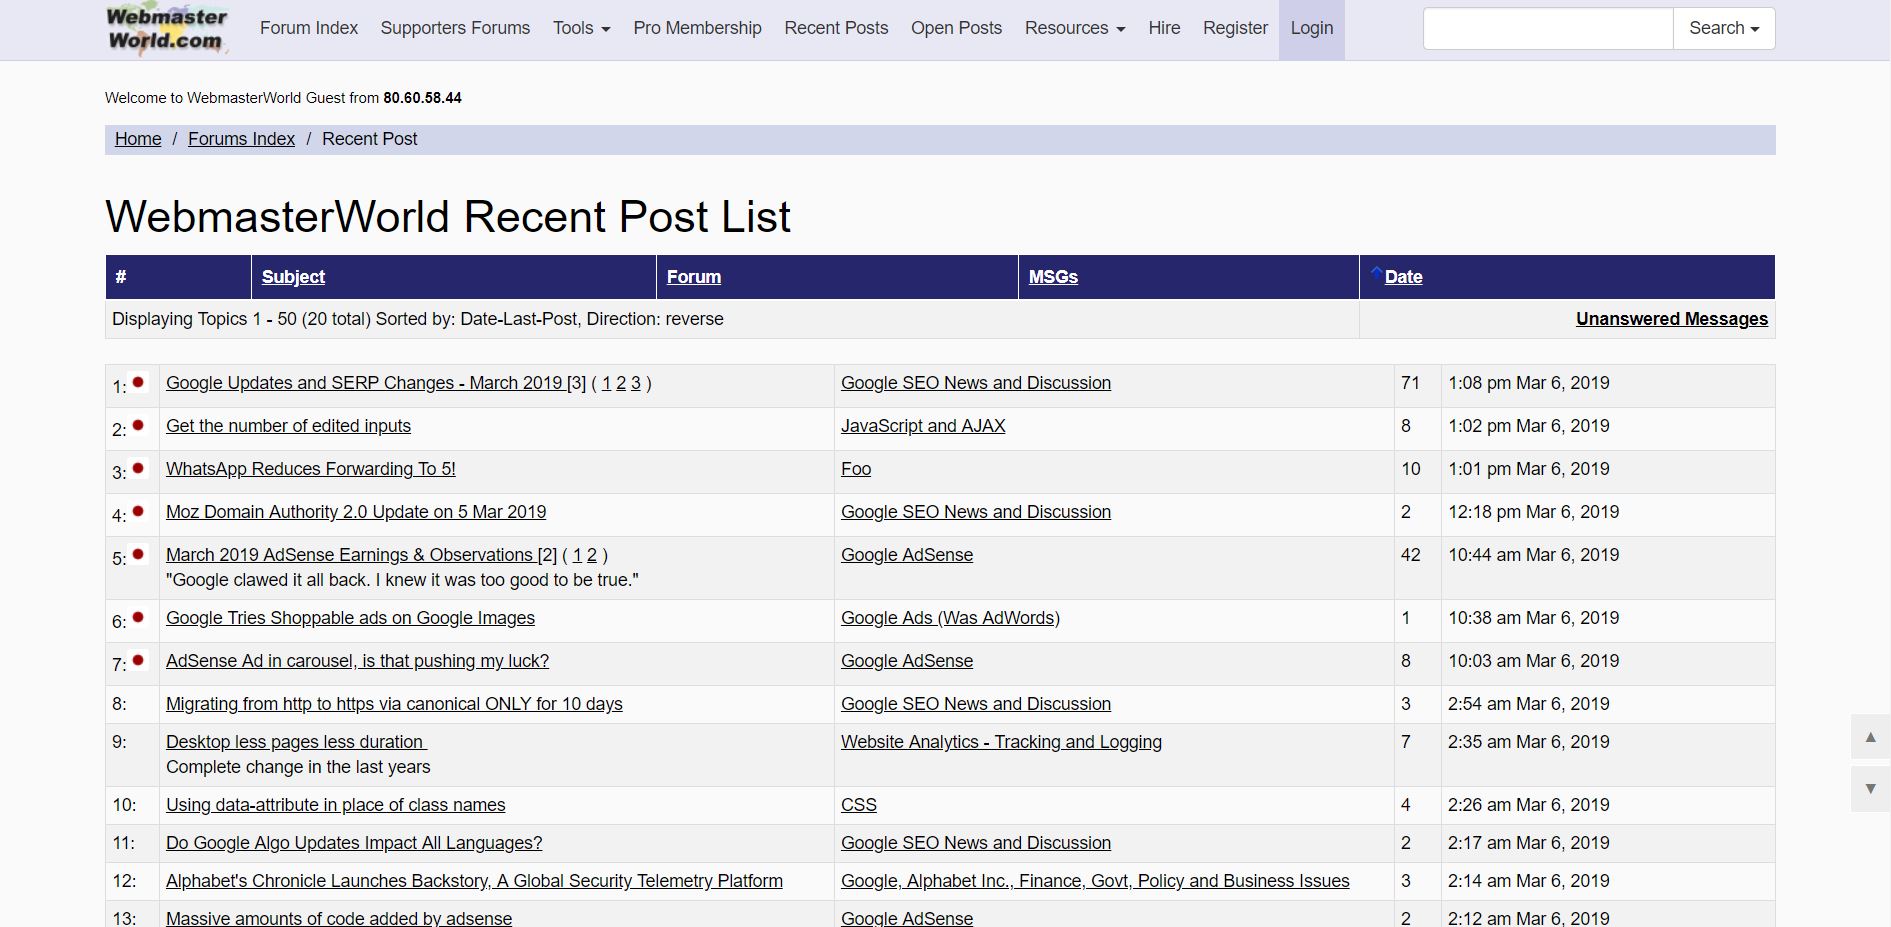This screenshot has height=927, width=1891.
Task: Click the scroll-to-bottom arrow button
Action: [1870, 789]
